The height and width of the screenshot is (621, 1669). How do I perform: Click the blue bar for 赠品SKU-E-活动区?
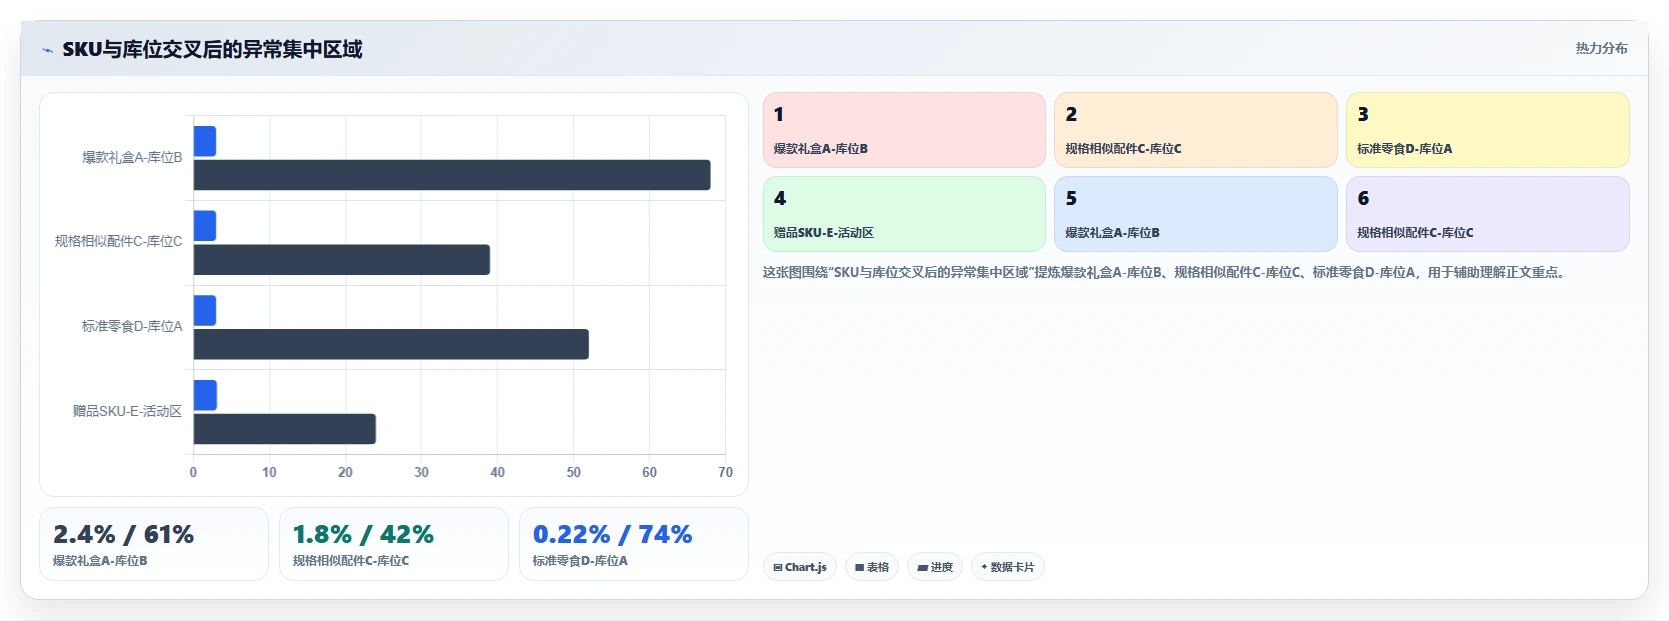pyautogui.click(x=205, y=395)
